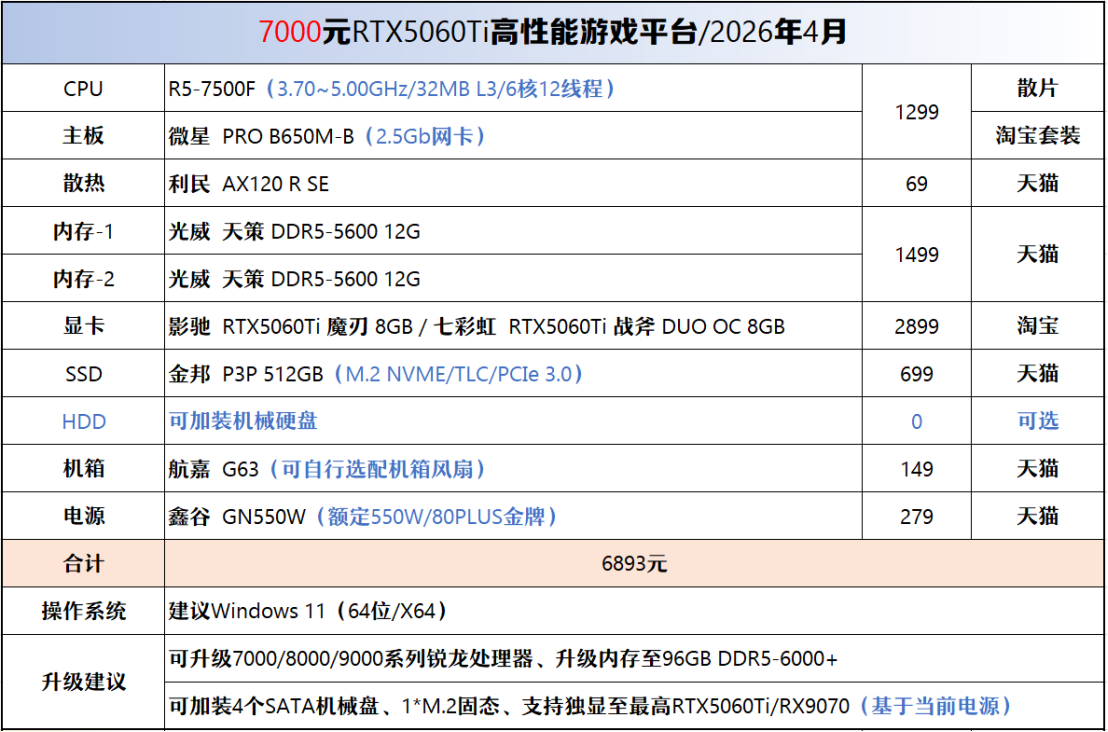Click the '天猫' cell in SSD row
1108x732 pixels.
point(1038,373)
